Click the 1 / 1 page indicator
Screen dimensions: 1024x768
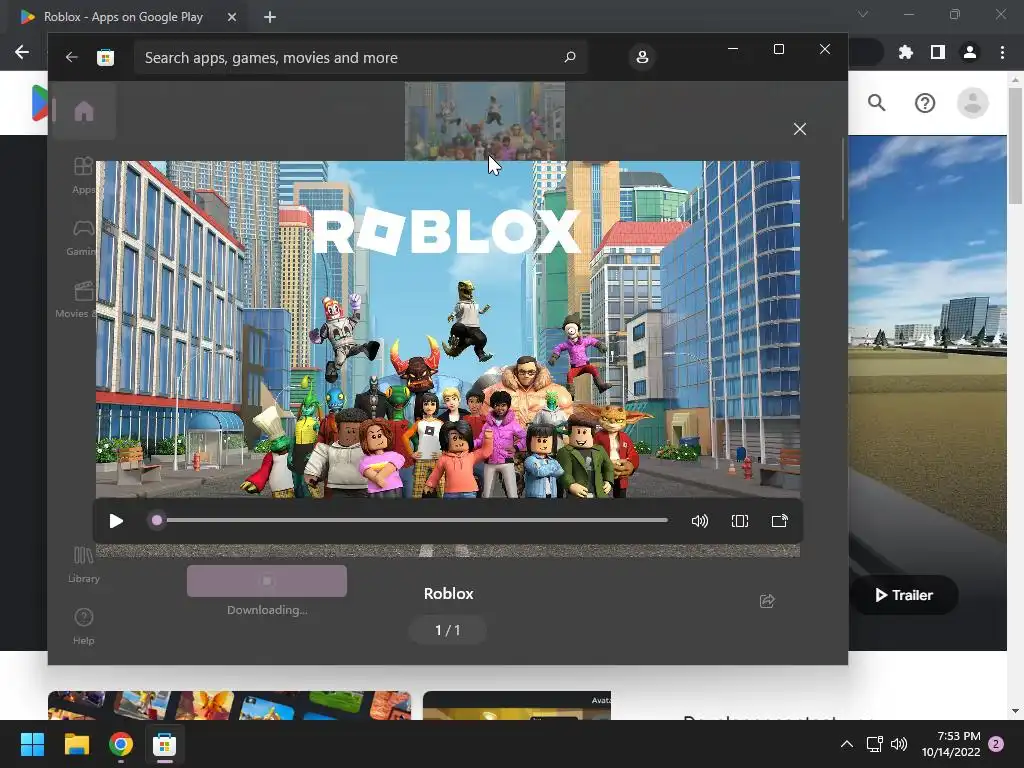pyautogui.click(x=448, y=630)
